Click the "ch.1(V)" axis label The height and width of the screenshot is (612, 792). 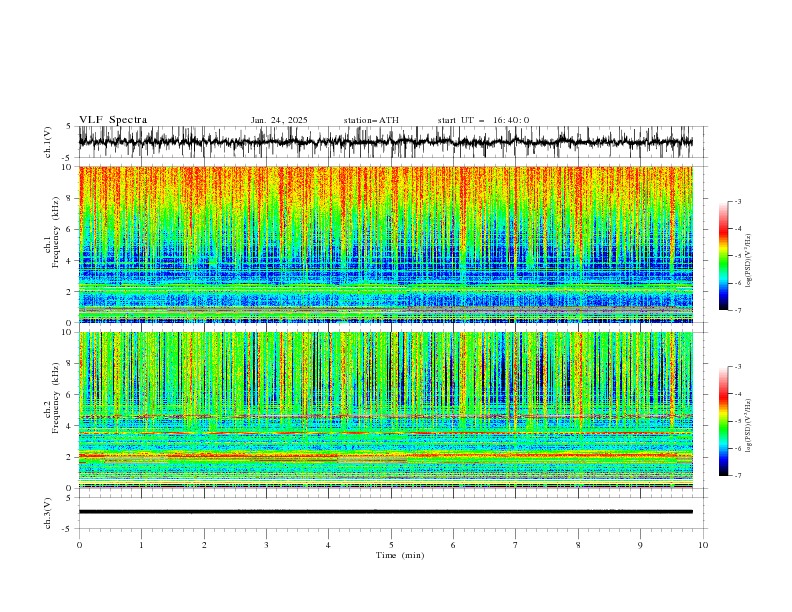click(x=48, y=142)
